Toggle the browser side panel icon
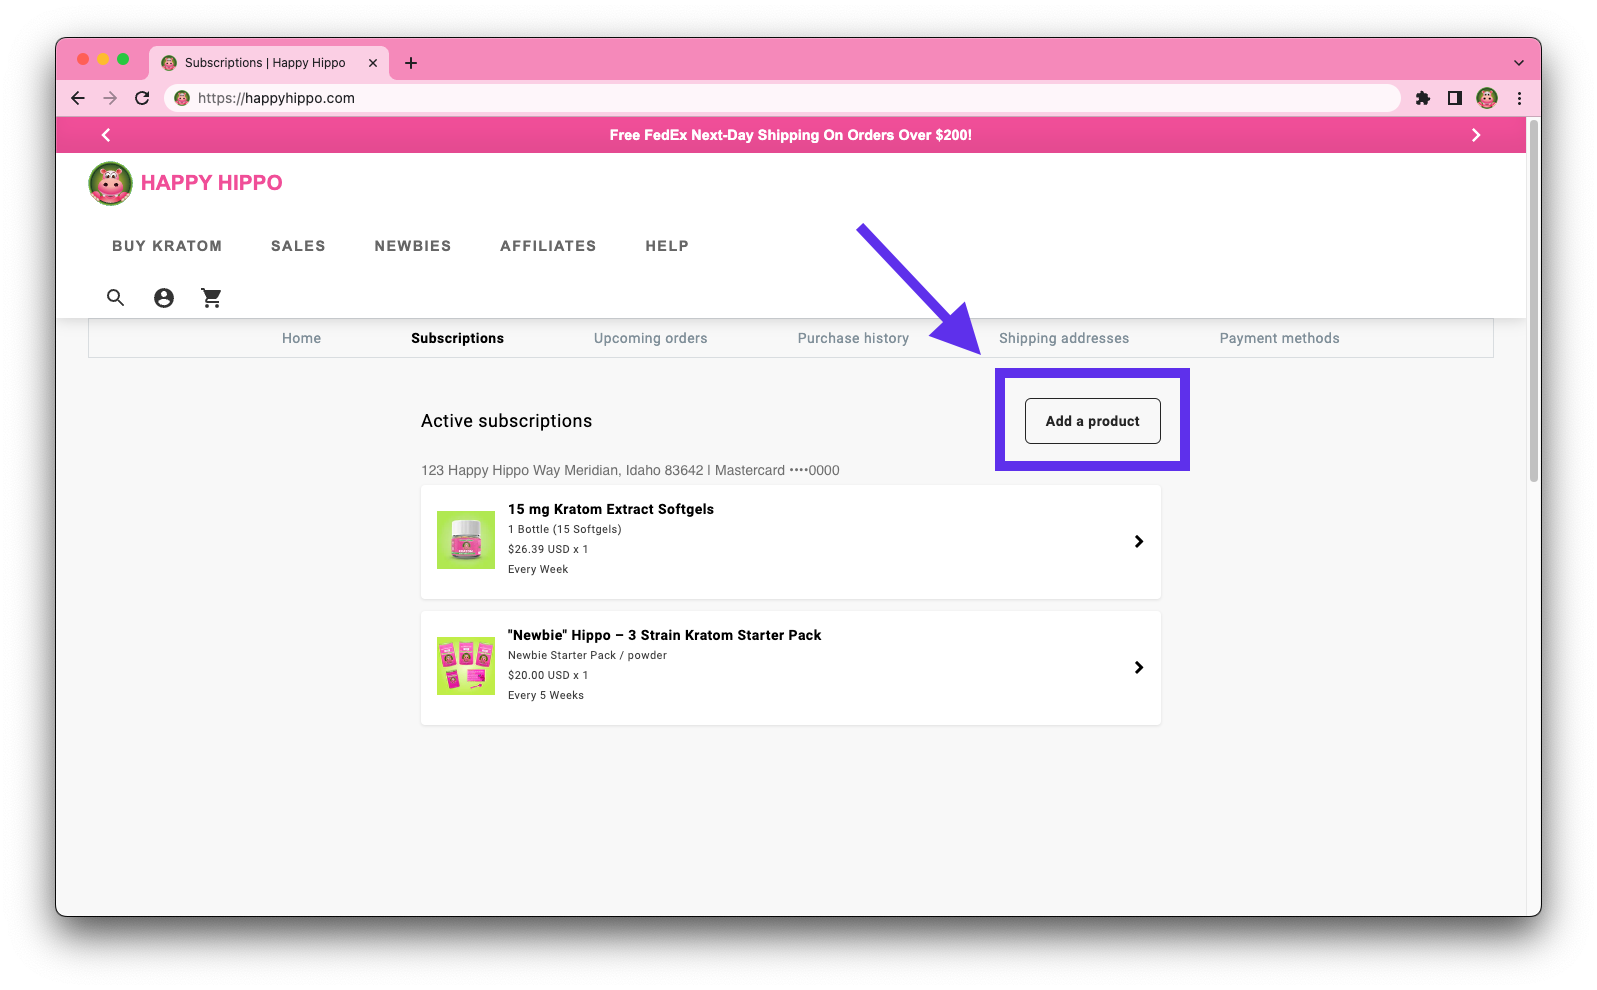This screenshot has width=1597, height=990. pyautogui.click(x=1455, y=98)
